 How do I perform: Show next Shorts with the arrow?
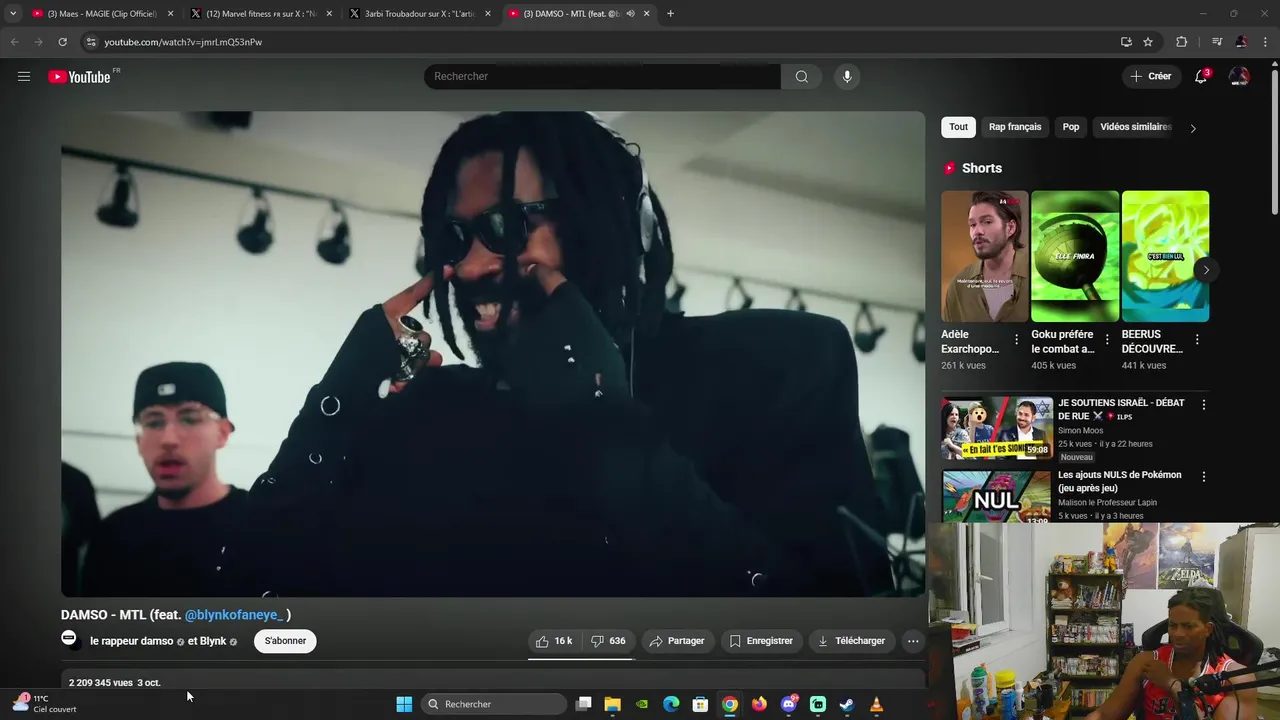click(1206, 270)
